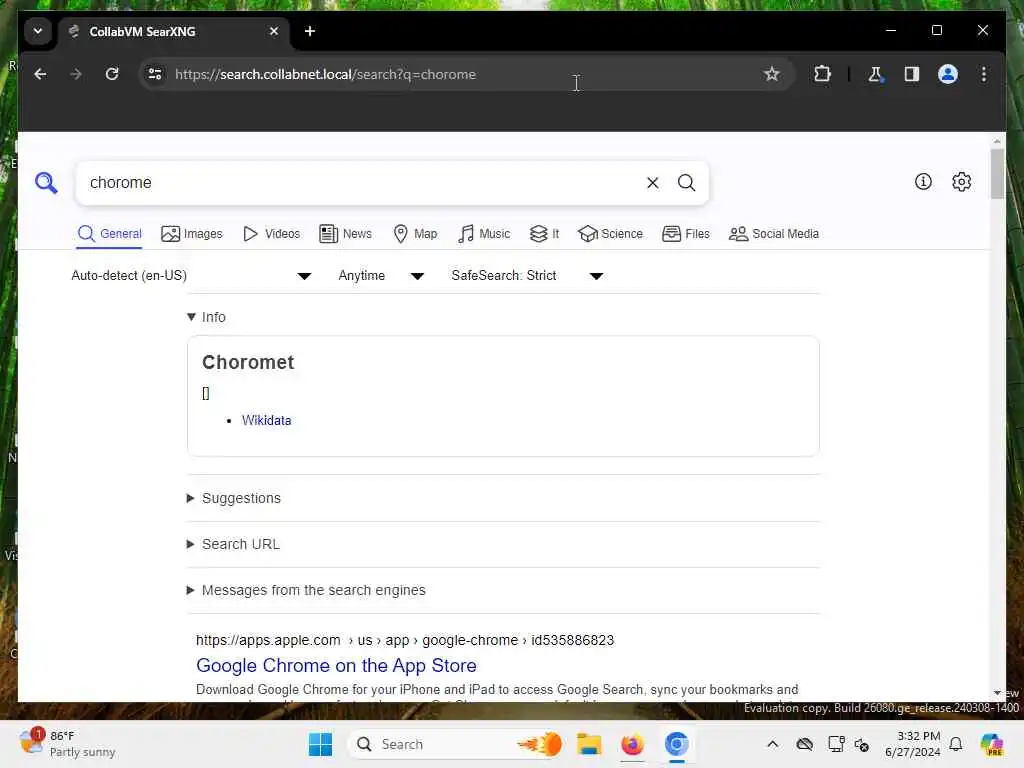Switch to the Science tab

pyautogui.click(x=610, y=234)
